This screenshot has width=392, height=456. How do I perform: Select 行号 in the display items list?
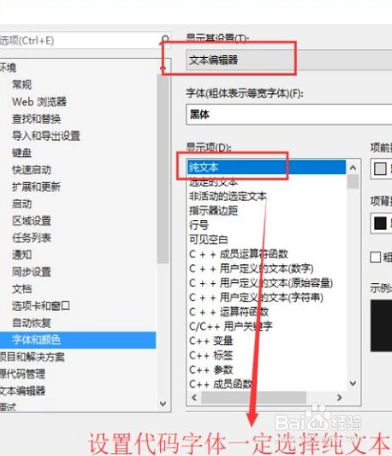click(199, 225)
